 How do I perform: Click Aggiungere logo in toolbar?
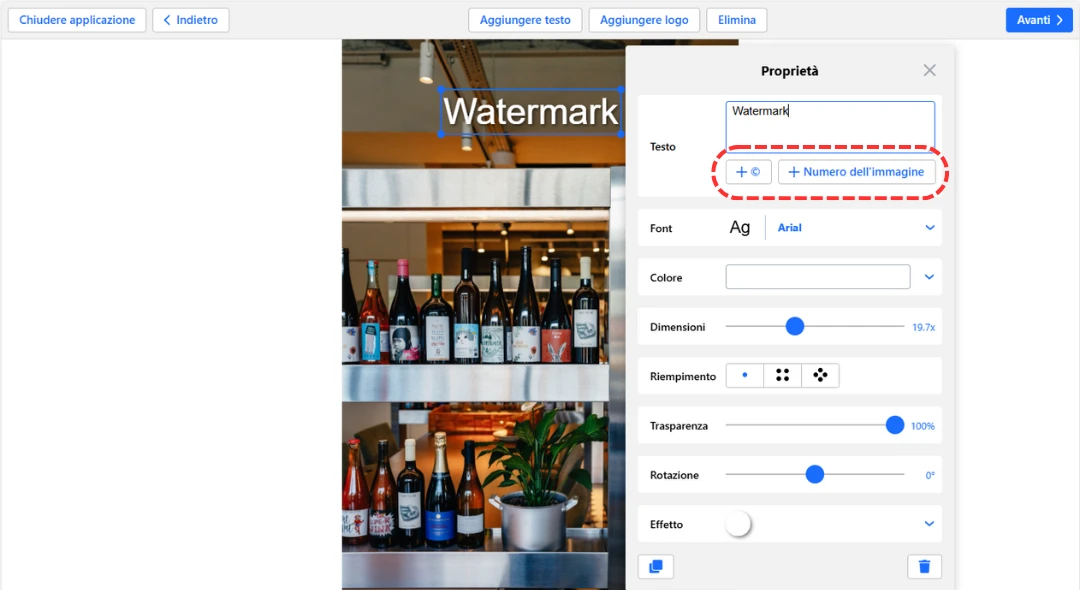[644, 20]
